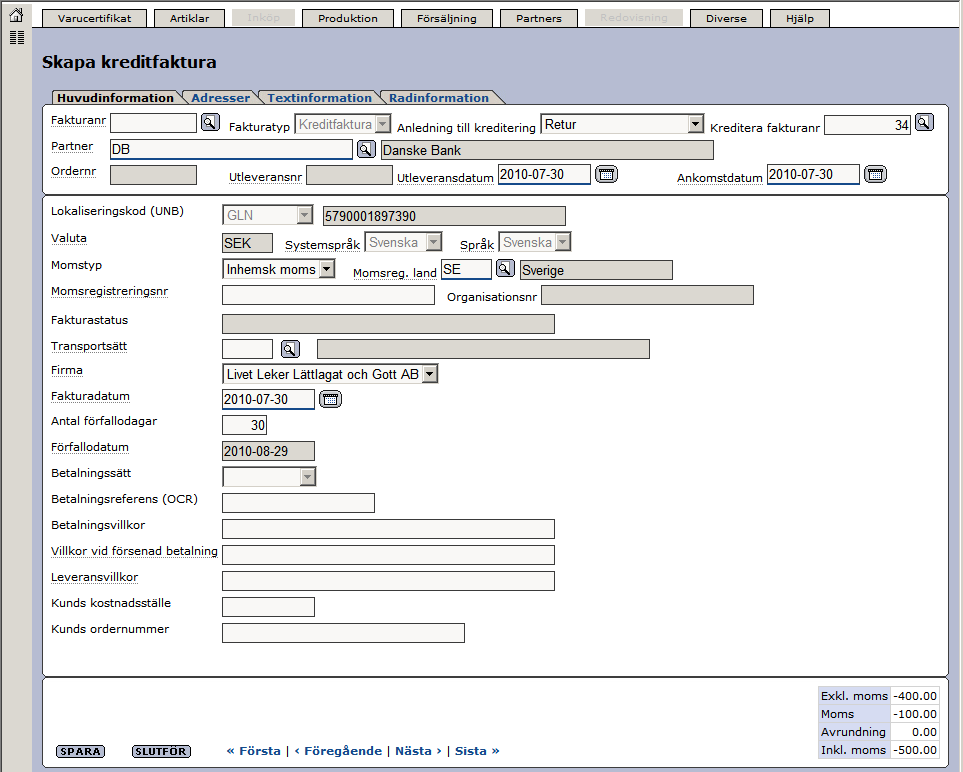This screenshot has height=772, width=963.
Task: Click the Fakturadatum date field
Action: [x=268, y=399]
